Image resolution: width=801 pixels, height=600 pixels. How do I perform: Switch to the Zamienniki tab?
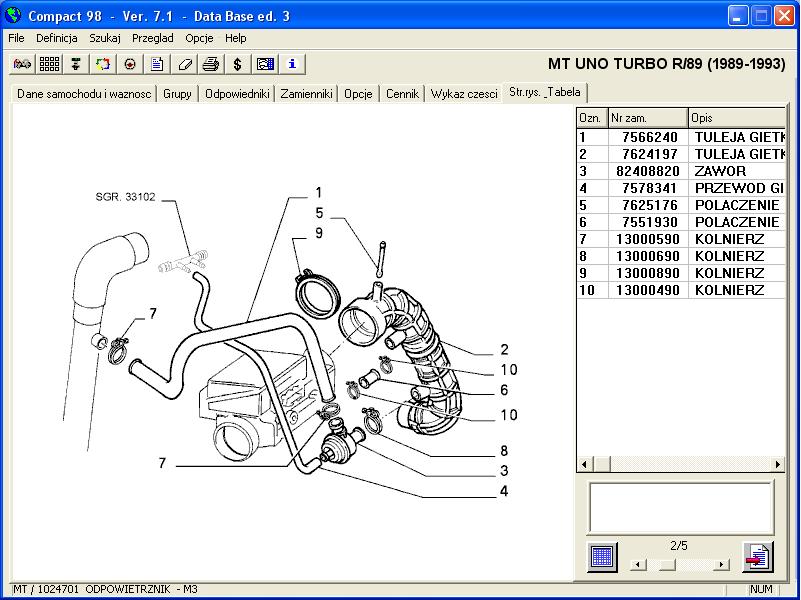click(x=306, y=94)
